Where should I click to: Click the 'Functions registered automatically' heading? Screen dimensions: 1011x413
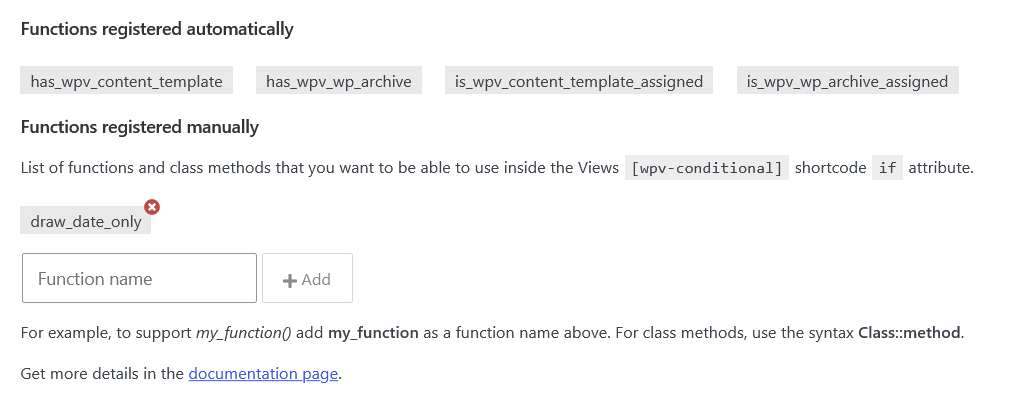coord(157,29)
